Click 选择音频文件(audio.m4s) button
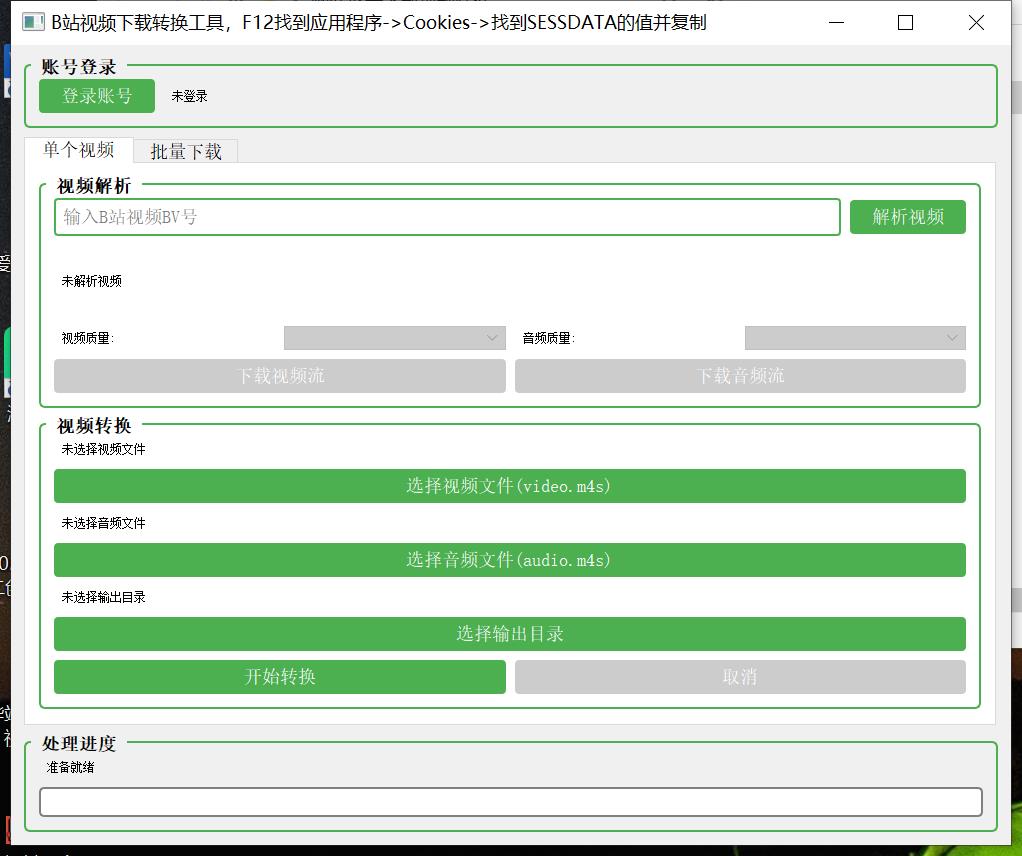This screenshot has height=856, width=1022. click(x=510, y=560)
